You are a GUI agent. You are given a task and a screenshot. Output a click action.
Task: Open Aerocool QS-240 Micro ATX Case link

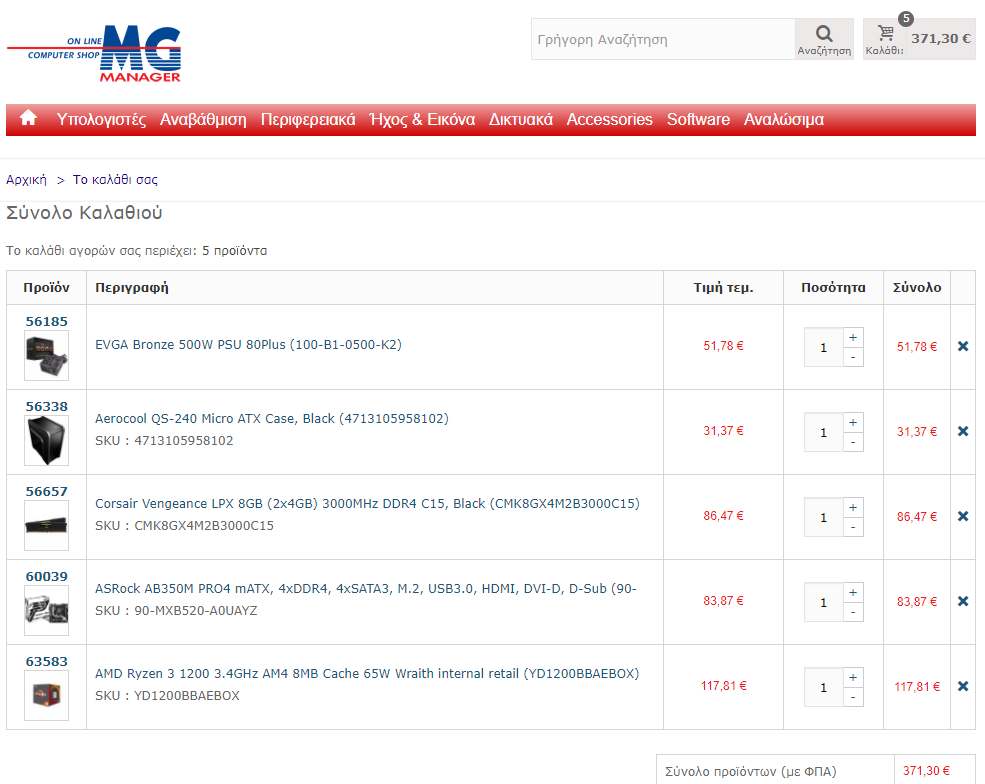271,418
